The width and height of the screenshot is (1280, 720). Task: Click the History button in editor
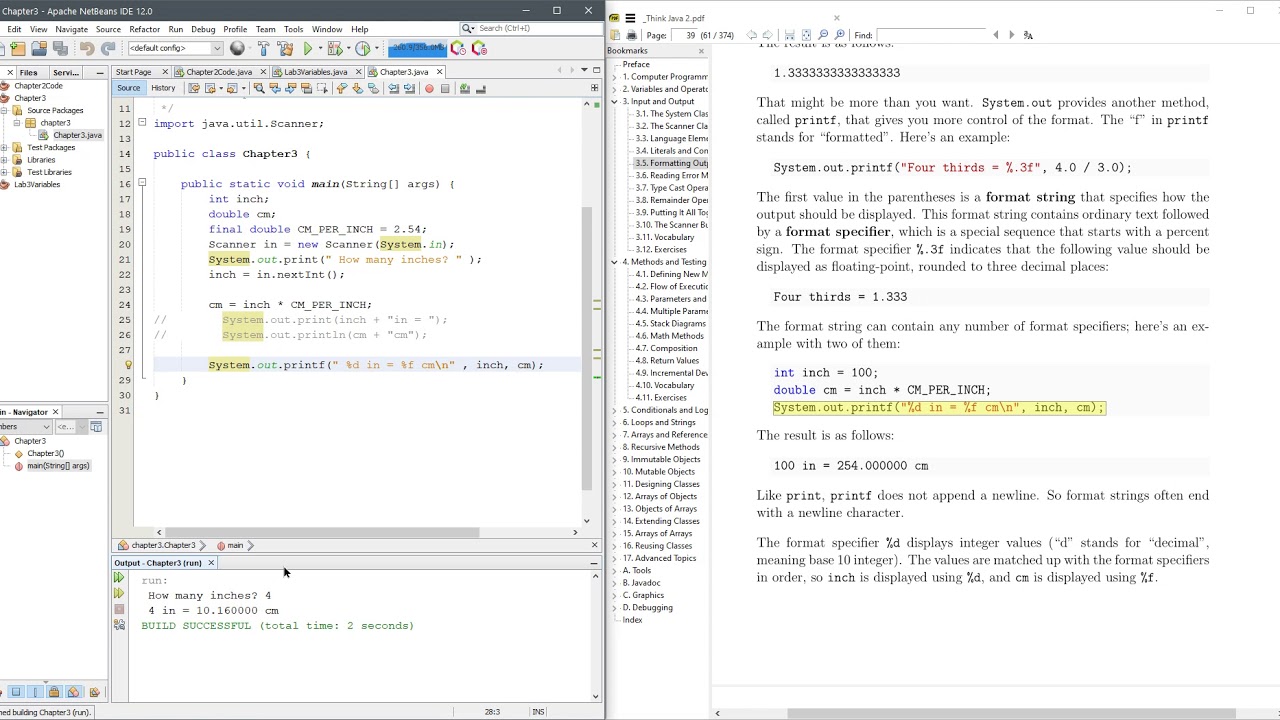click(x=163, y=88)
